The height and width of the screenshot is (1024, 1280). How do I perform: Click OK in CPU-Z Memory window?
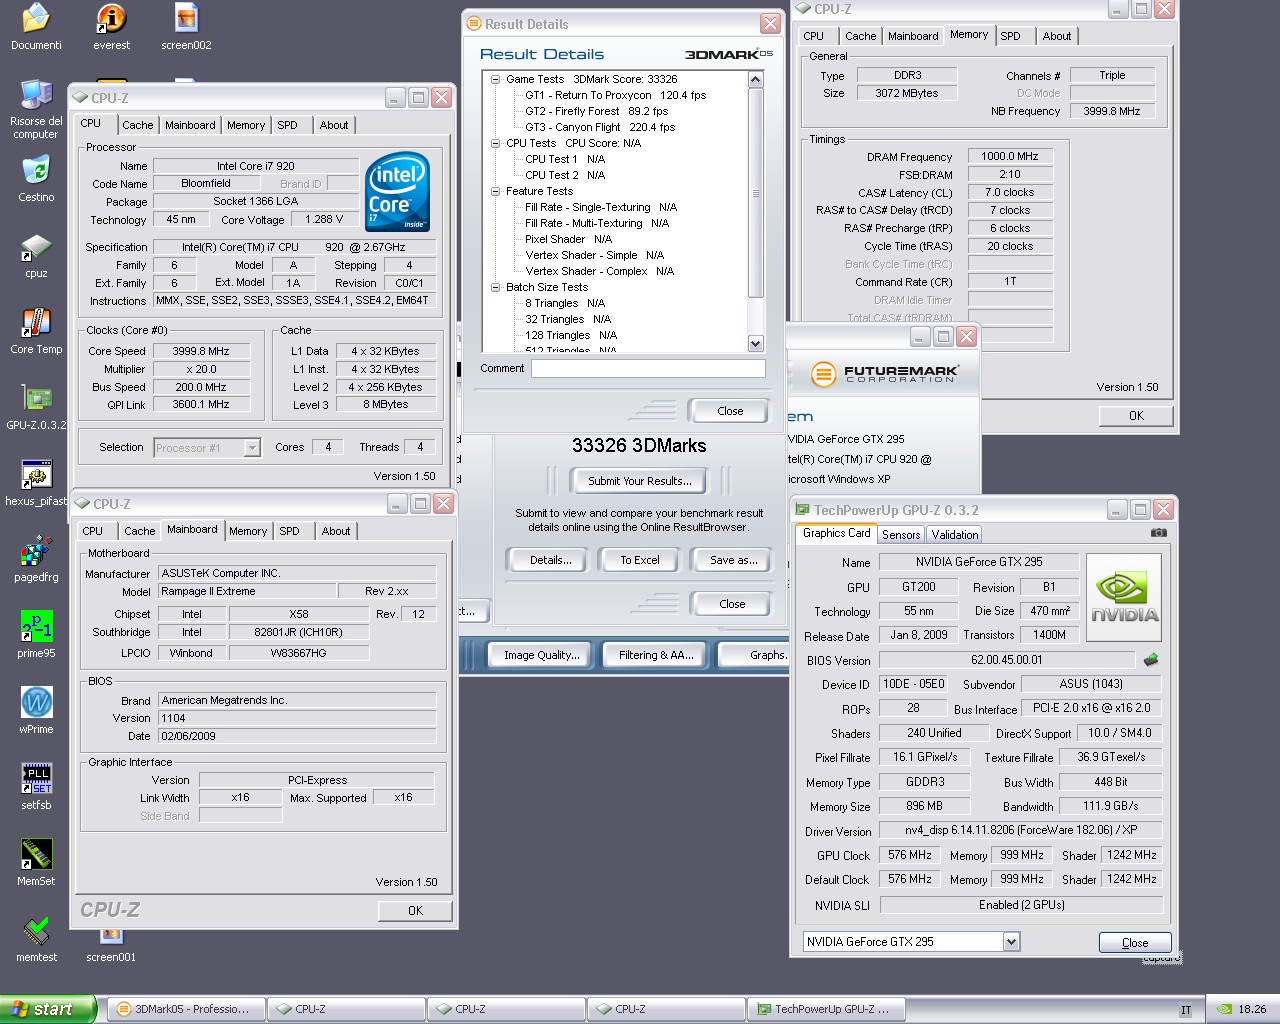tap(1136, 416)
